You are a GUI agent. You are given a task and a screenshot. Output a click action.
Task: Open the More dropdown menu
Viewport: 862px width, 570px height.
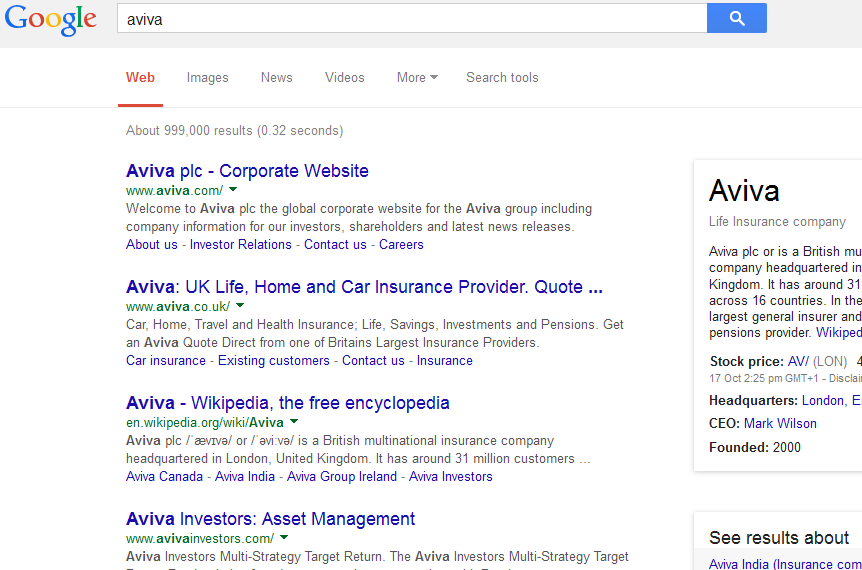coord(417,78)
